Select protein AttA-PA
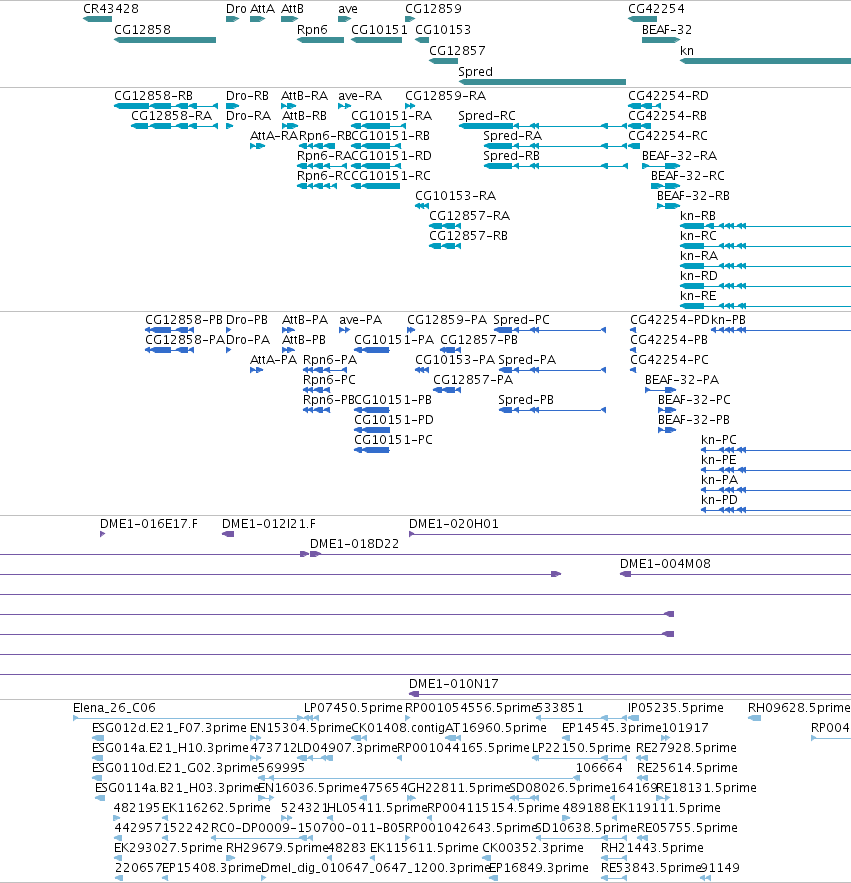Image resolution: width=851 pixels, height=883 pixels. click(256, 370)
